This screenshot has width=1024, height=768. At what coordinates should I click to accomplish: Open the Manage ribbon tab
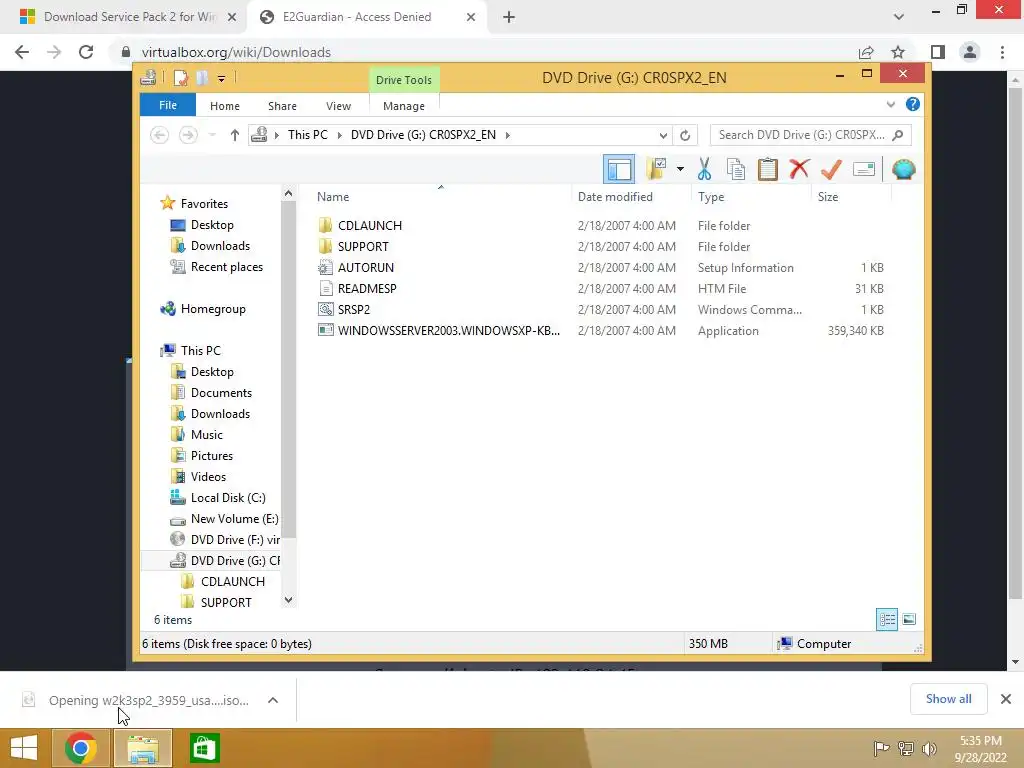click(x=404, y=106)
